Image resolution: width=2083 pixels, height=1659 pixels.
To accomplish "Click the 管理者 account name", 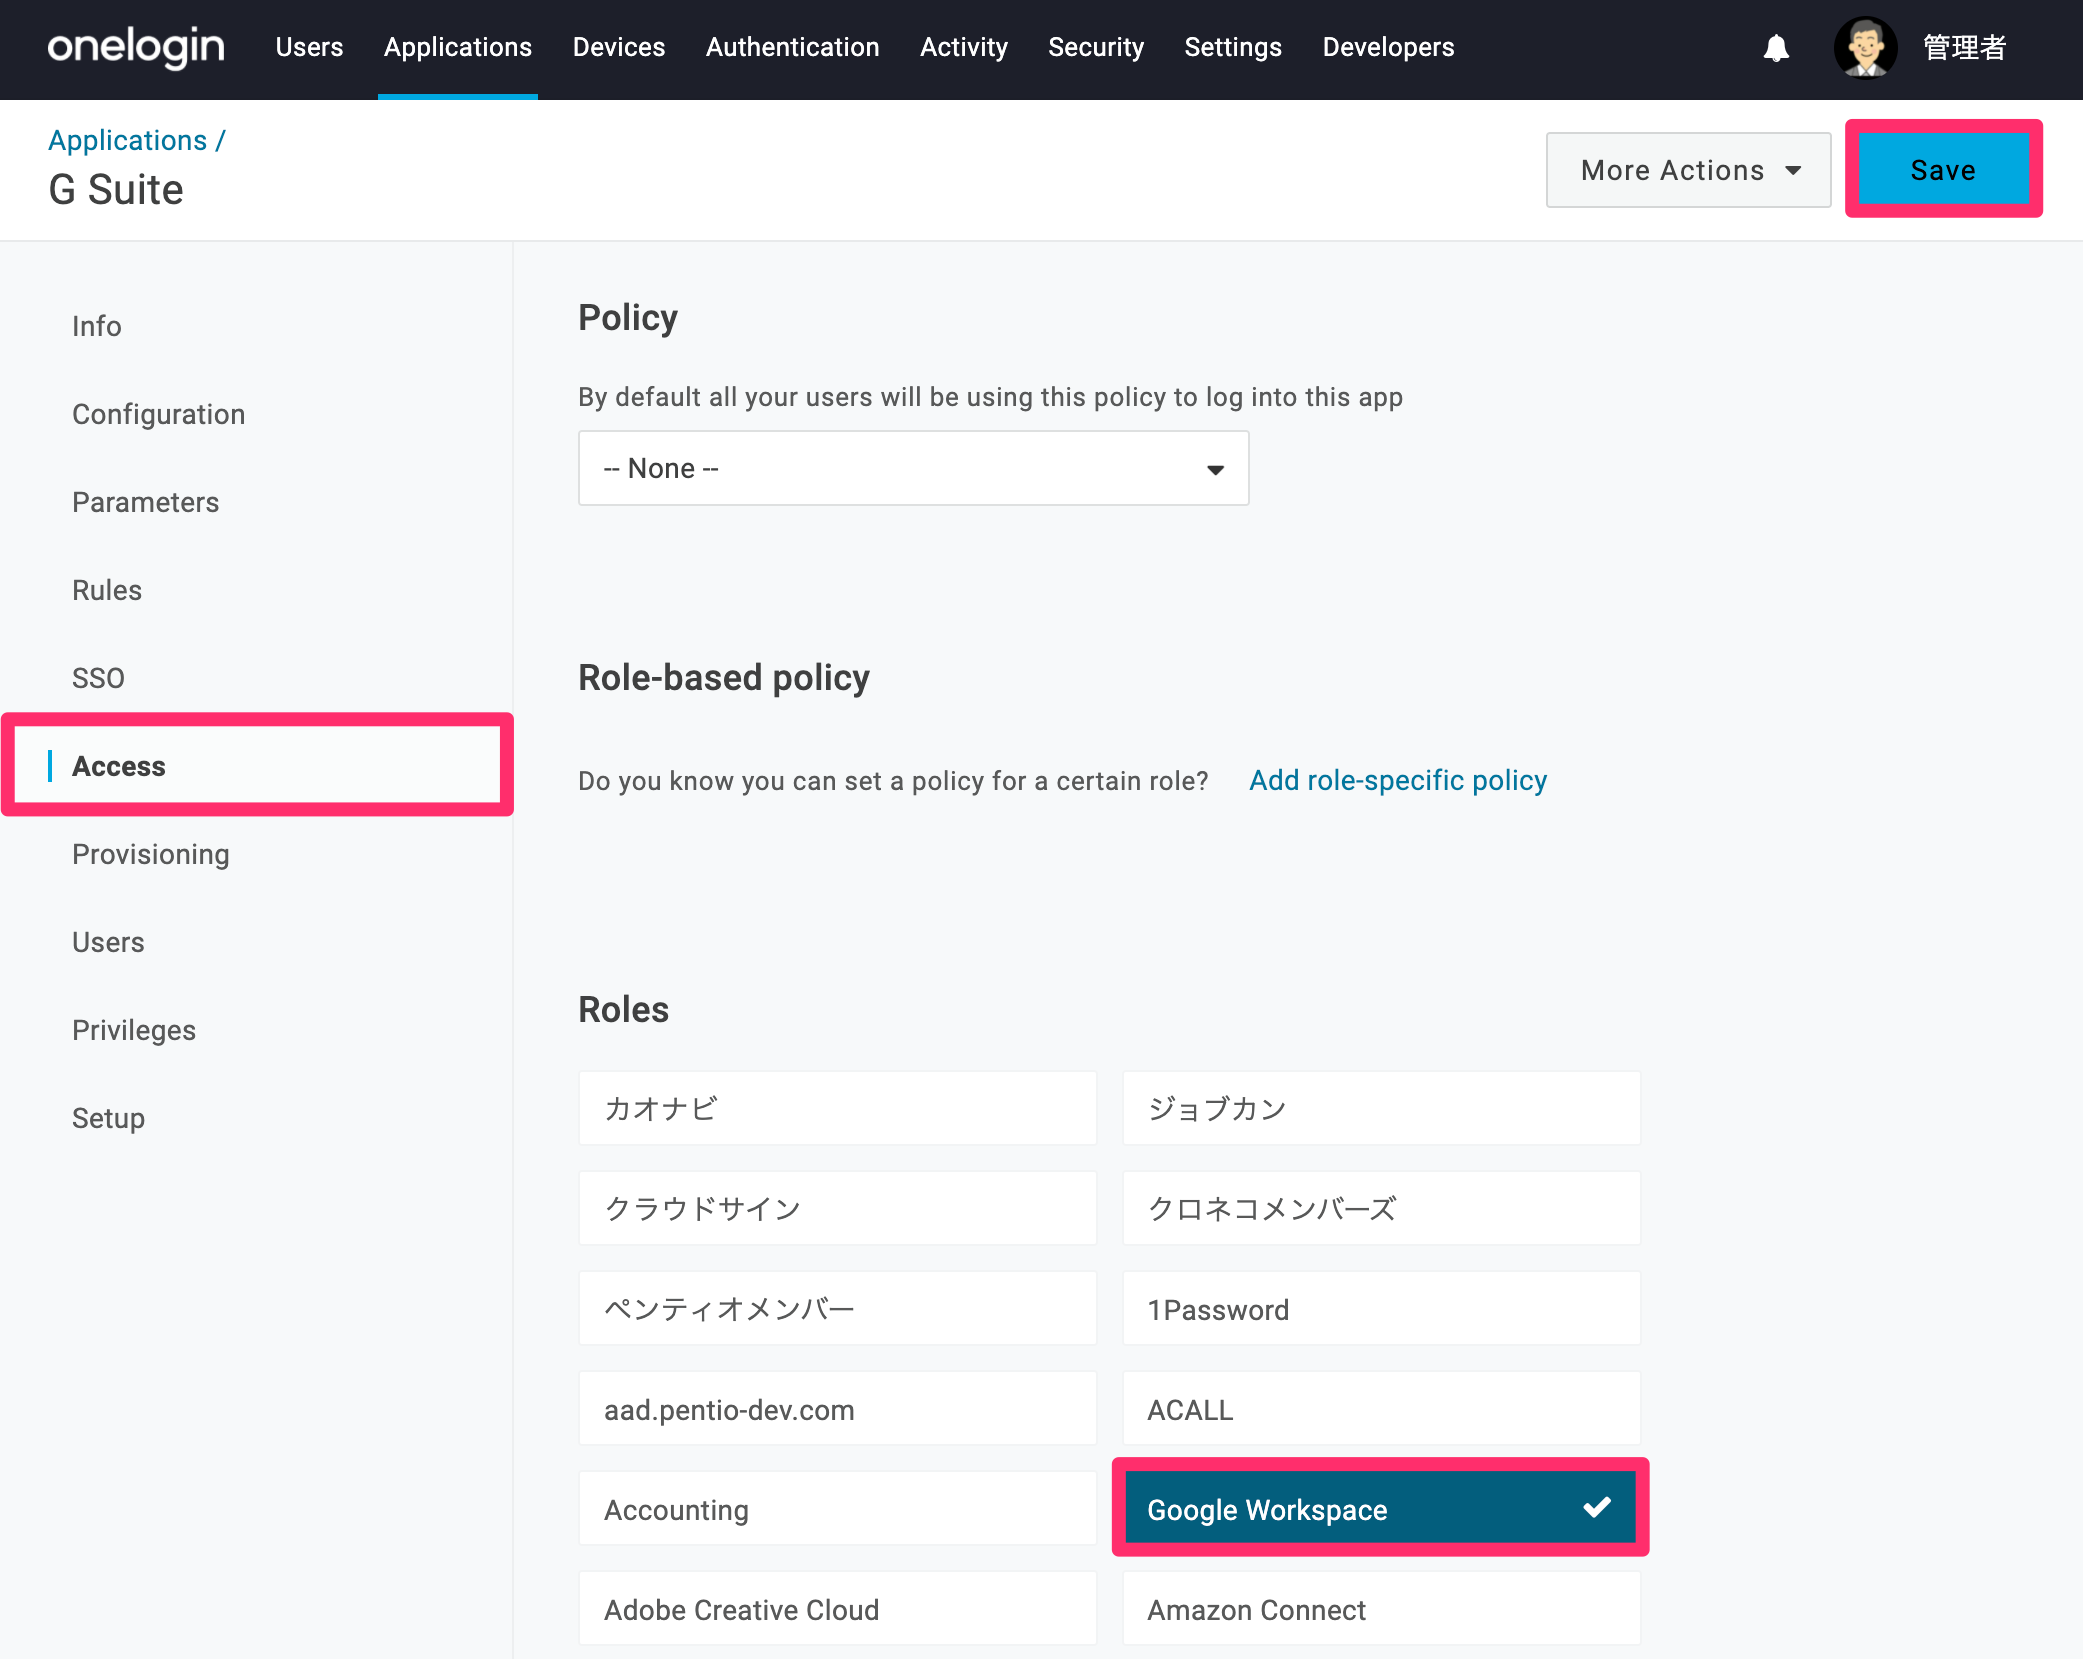I will point(1965,47).
